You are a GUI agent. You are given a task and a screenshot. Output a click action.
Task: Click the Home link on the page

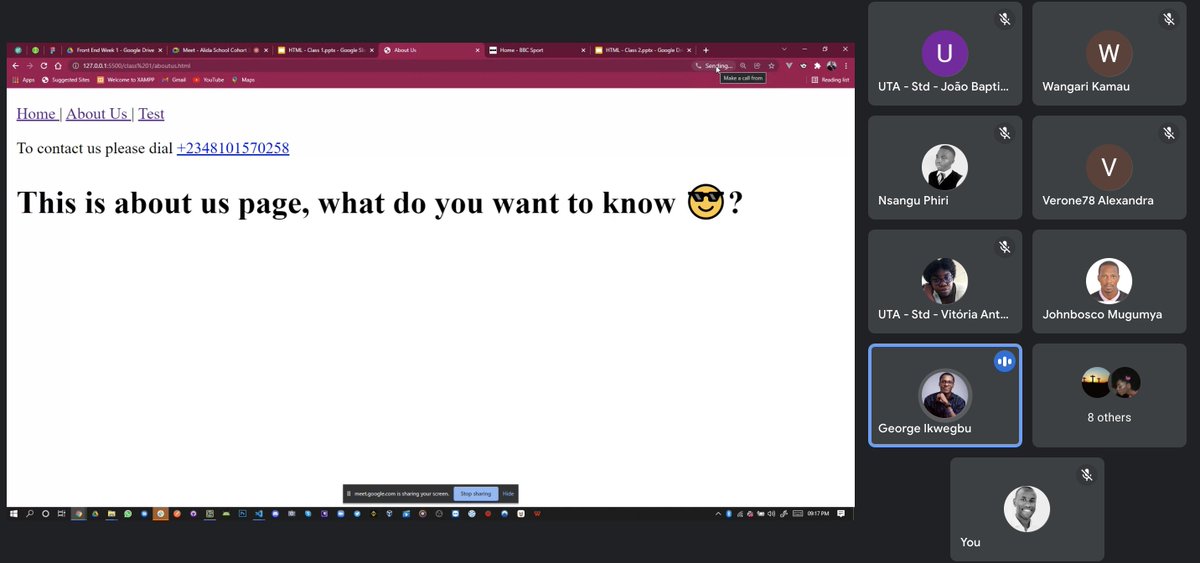pyautogui.click(x=36, y=114)
